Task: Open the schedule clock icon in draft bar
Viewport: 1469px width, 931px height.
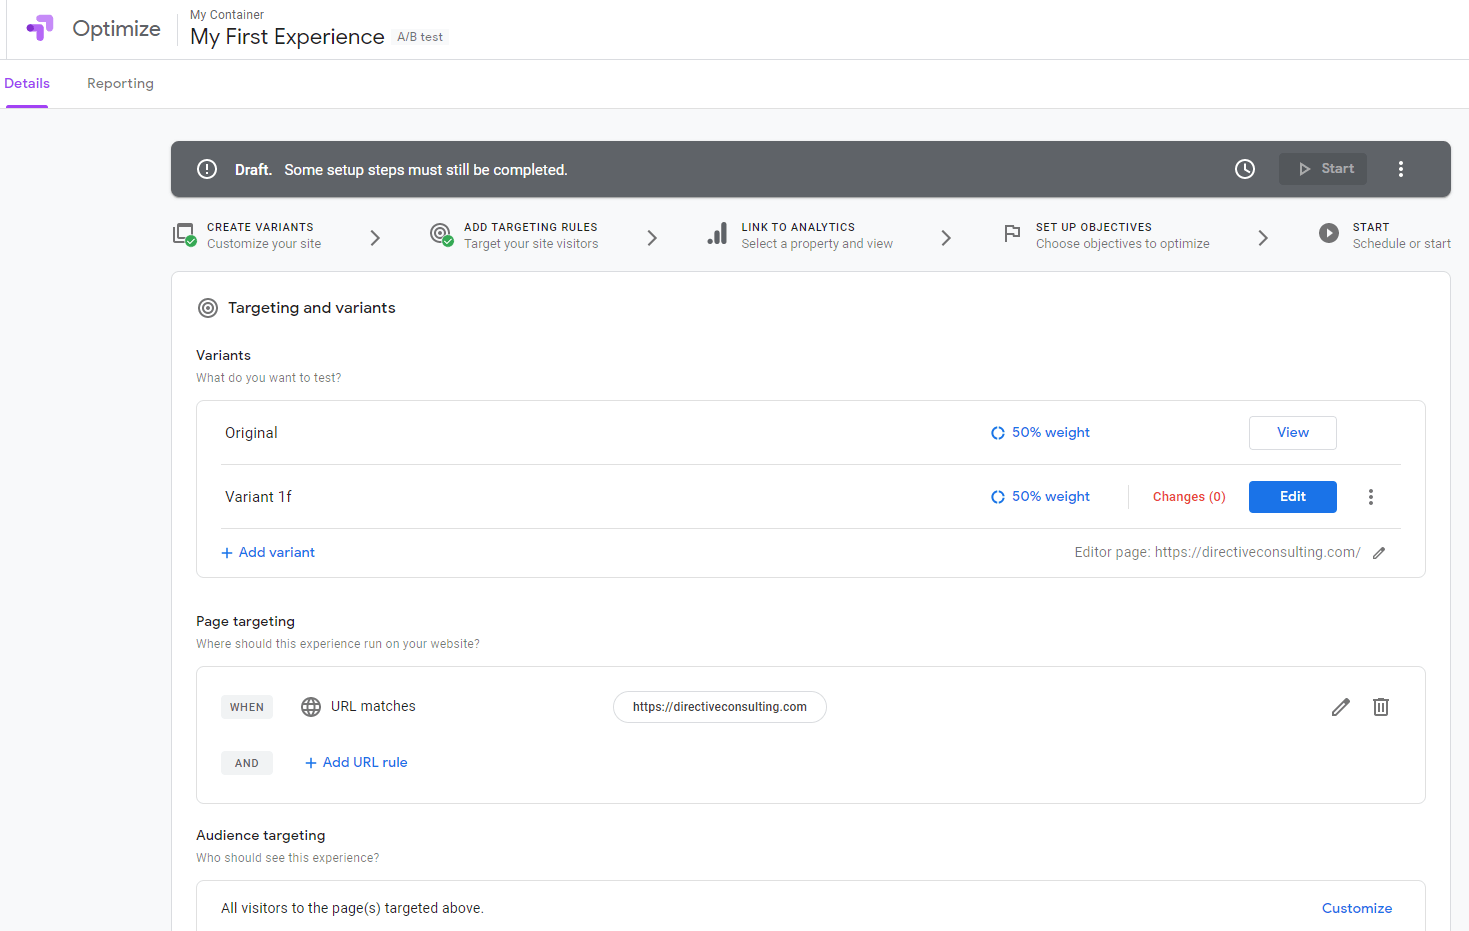Action: 1245,169
